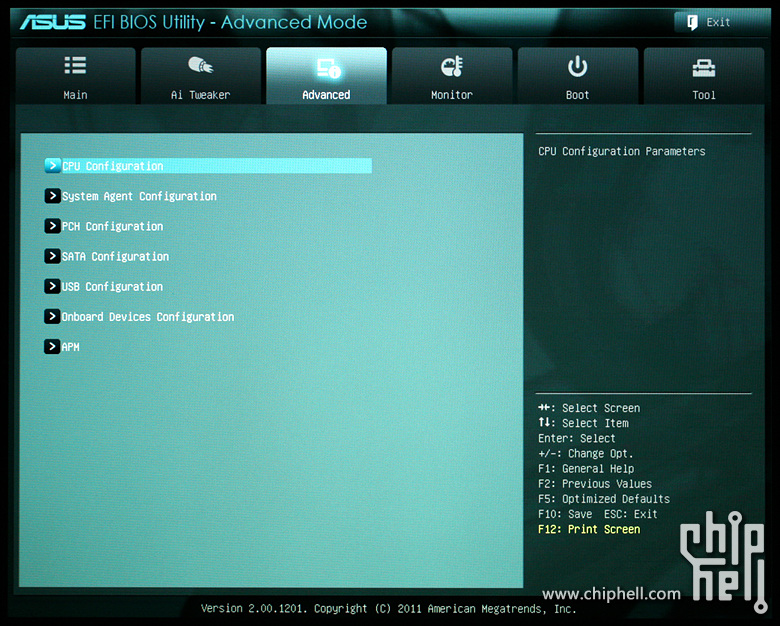This screenshot has width=780, height=626.
Task: Open the Main tab
Action: click(x=76, y=76)
